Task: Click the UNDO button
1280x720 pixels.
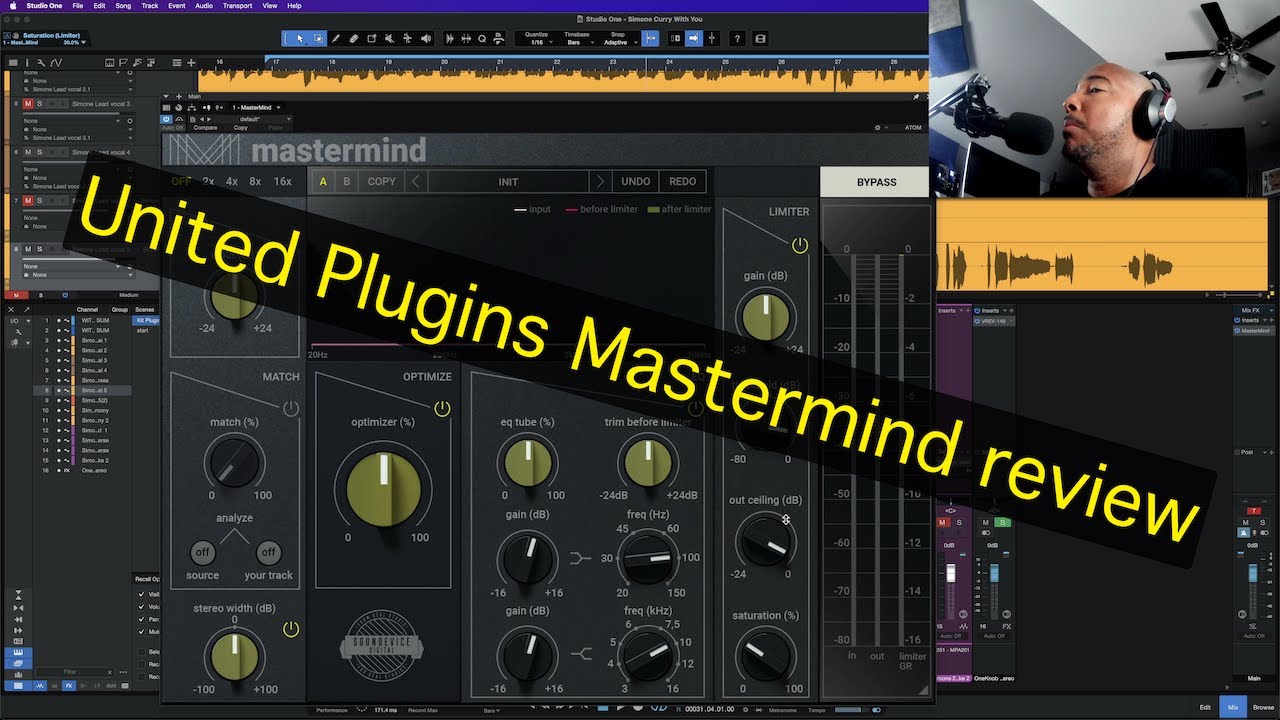Action: point(636,182)
